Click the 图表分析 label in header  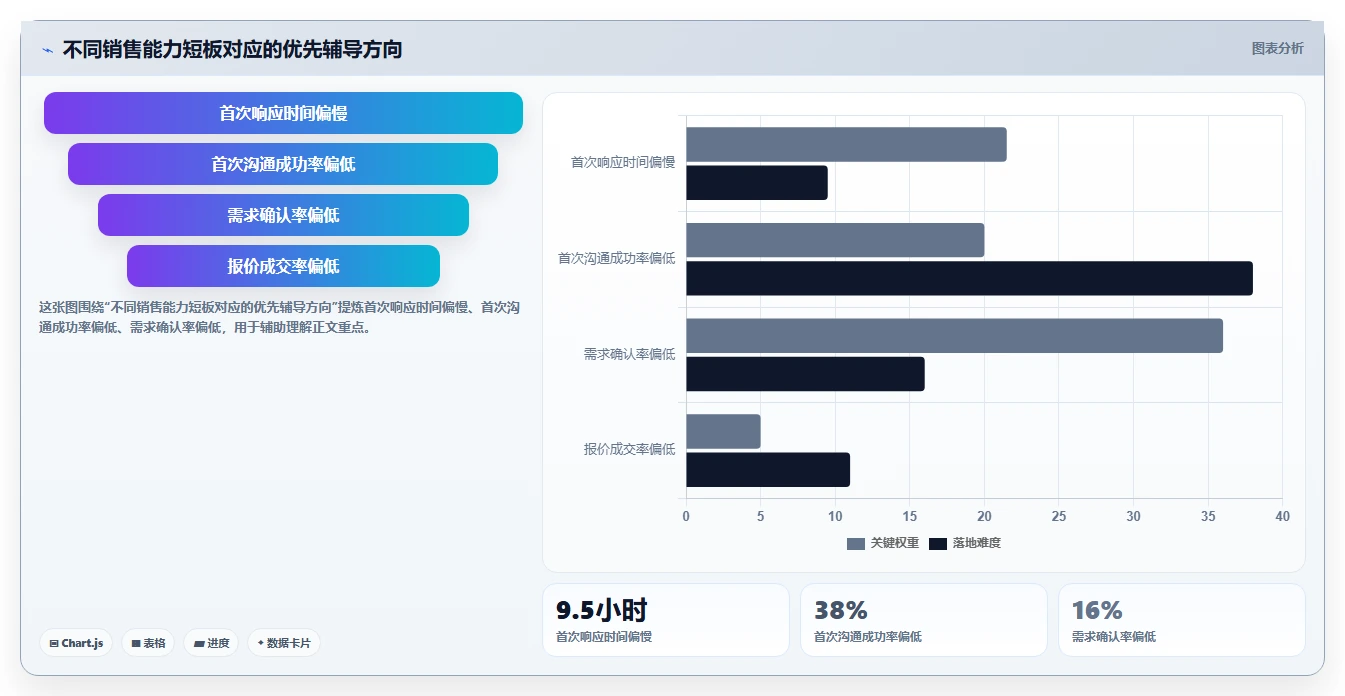[1277, 48]
